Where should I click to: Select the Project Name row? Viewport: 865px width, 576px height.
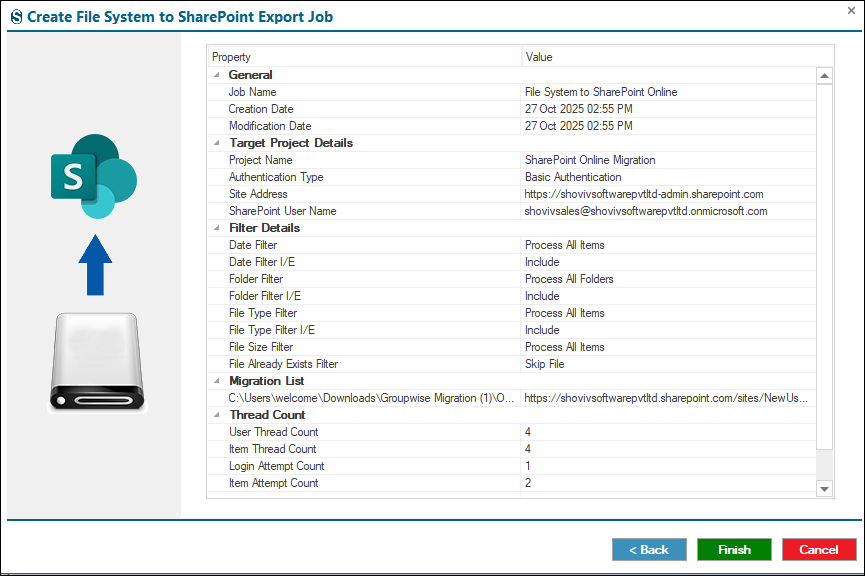pyautogui.click(x=512, y=160)
